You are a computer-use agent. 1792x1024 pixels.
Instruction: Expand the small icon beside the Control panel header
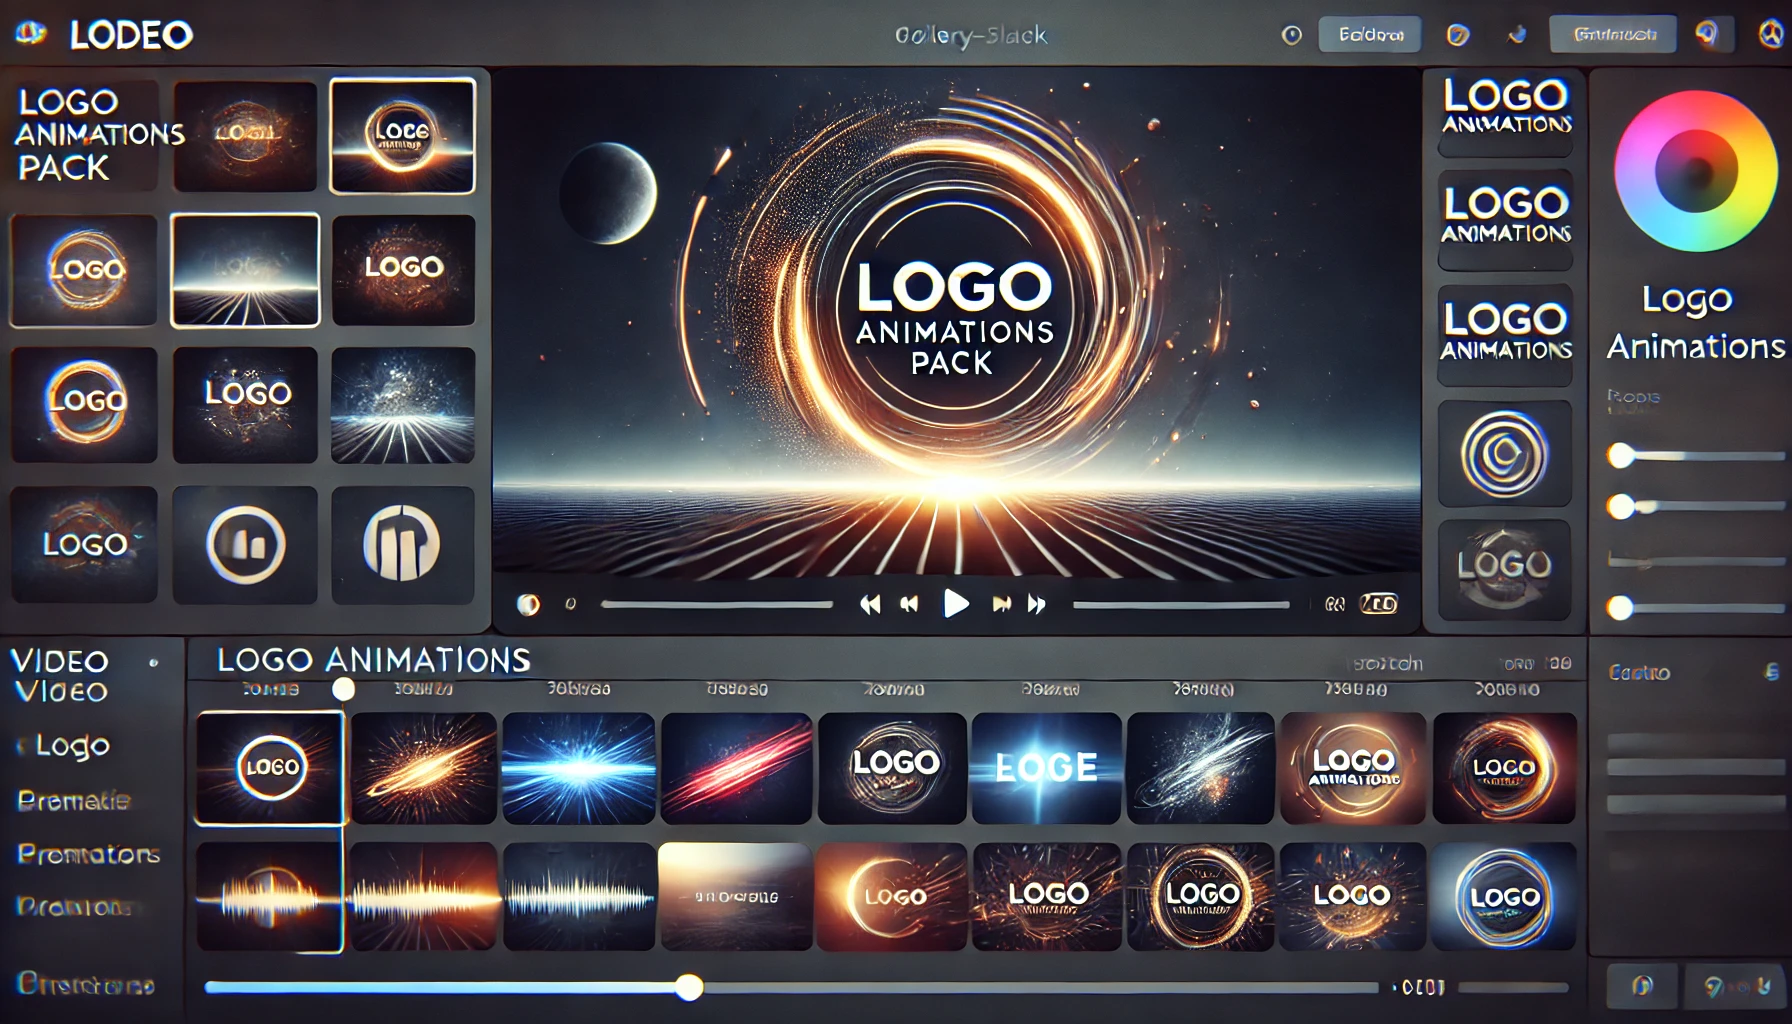pyautogui.click(x=1771, y=672)
